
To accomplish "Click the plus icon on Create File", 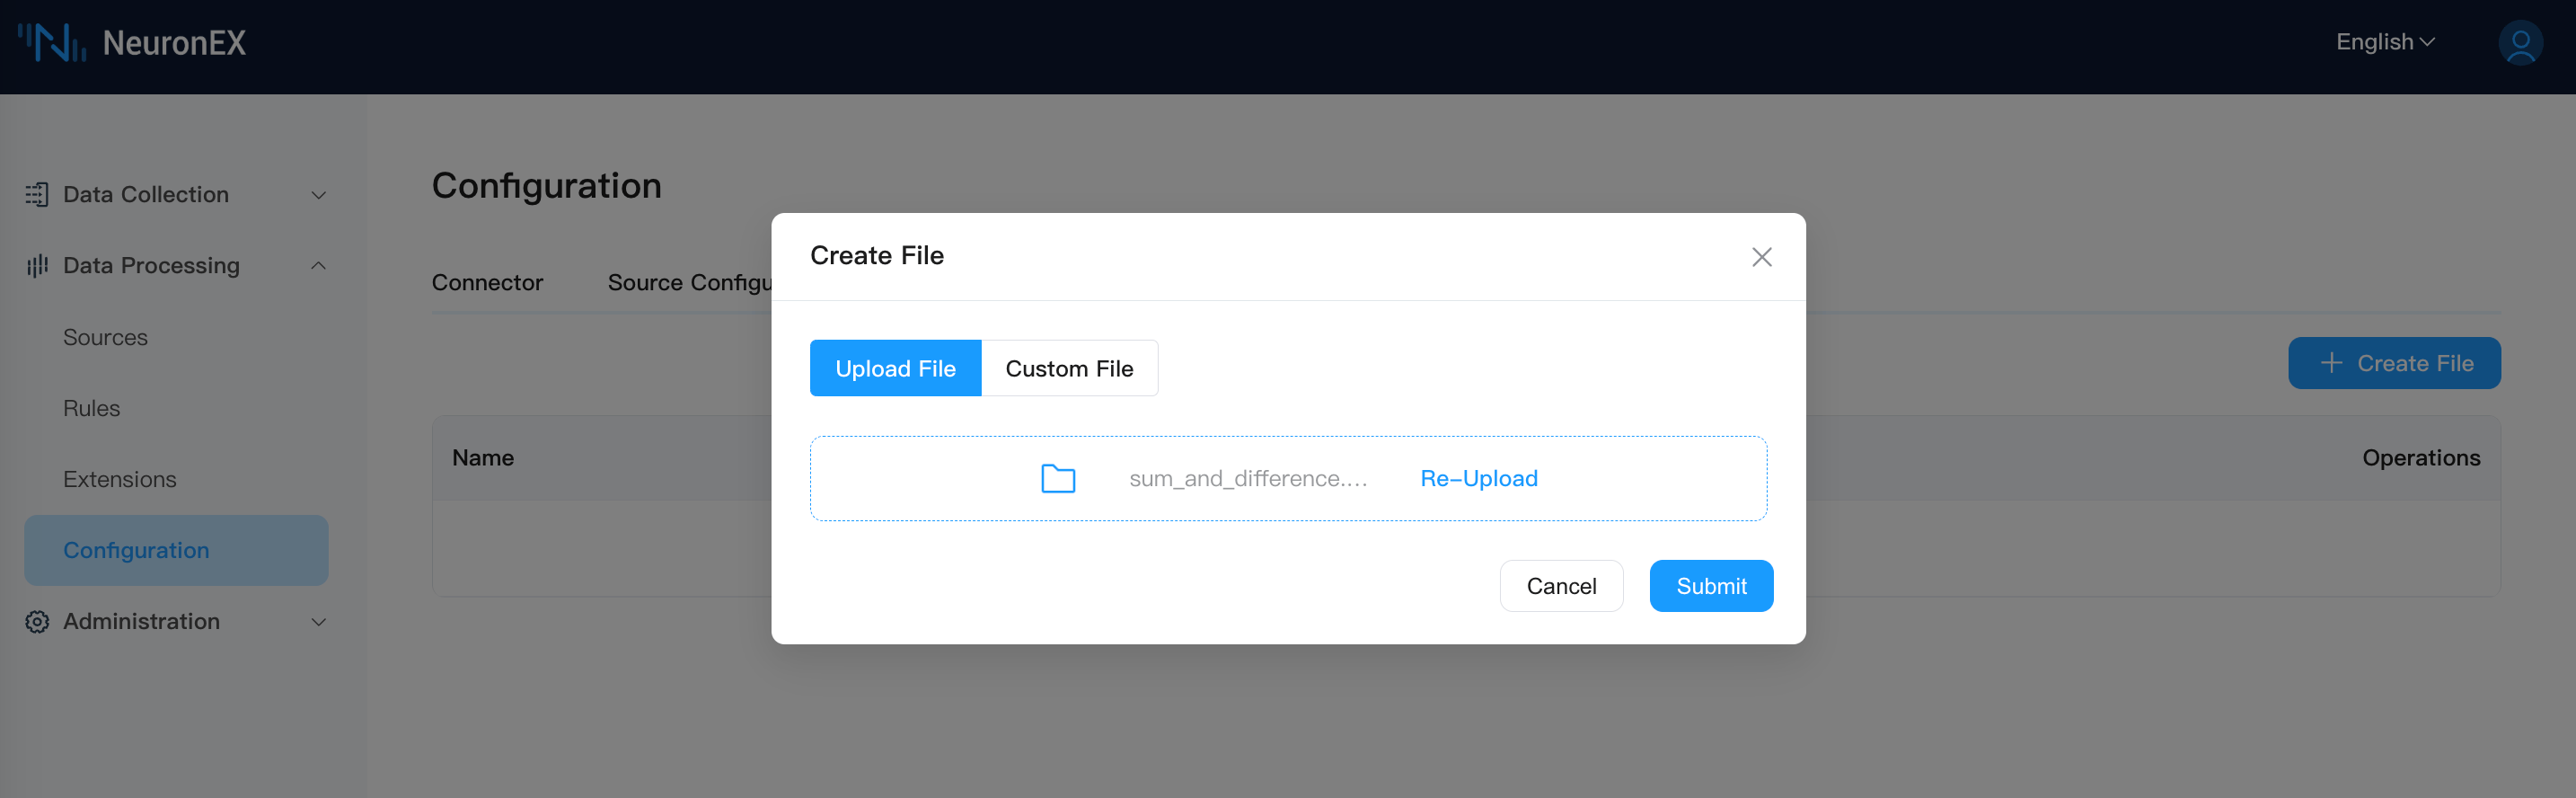I will tap(2331, 363).
